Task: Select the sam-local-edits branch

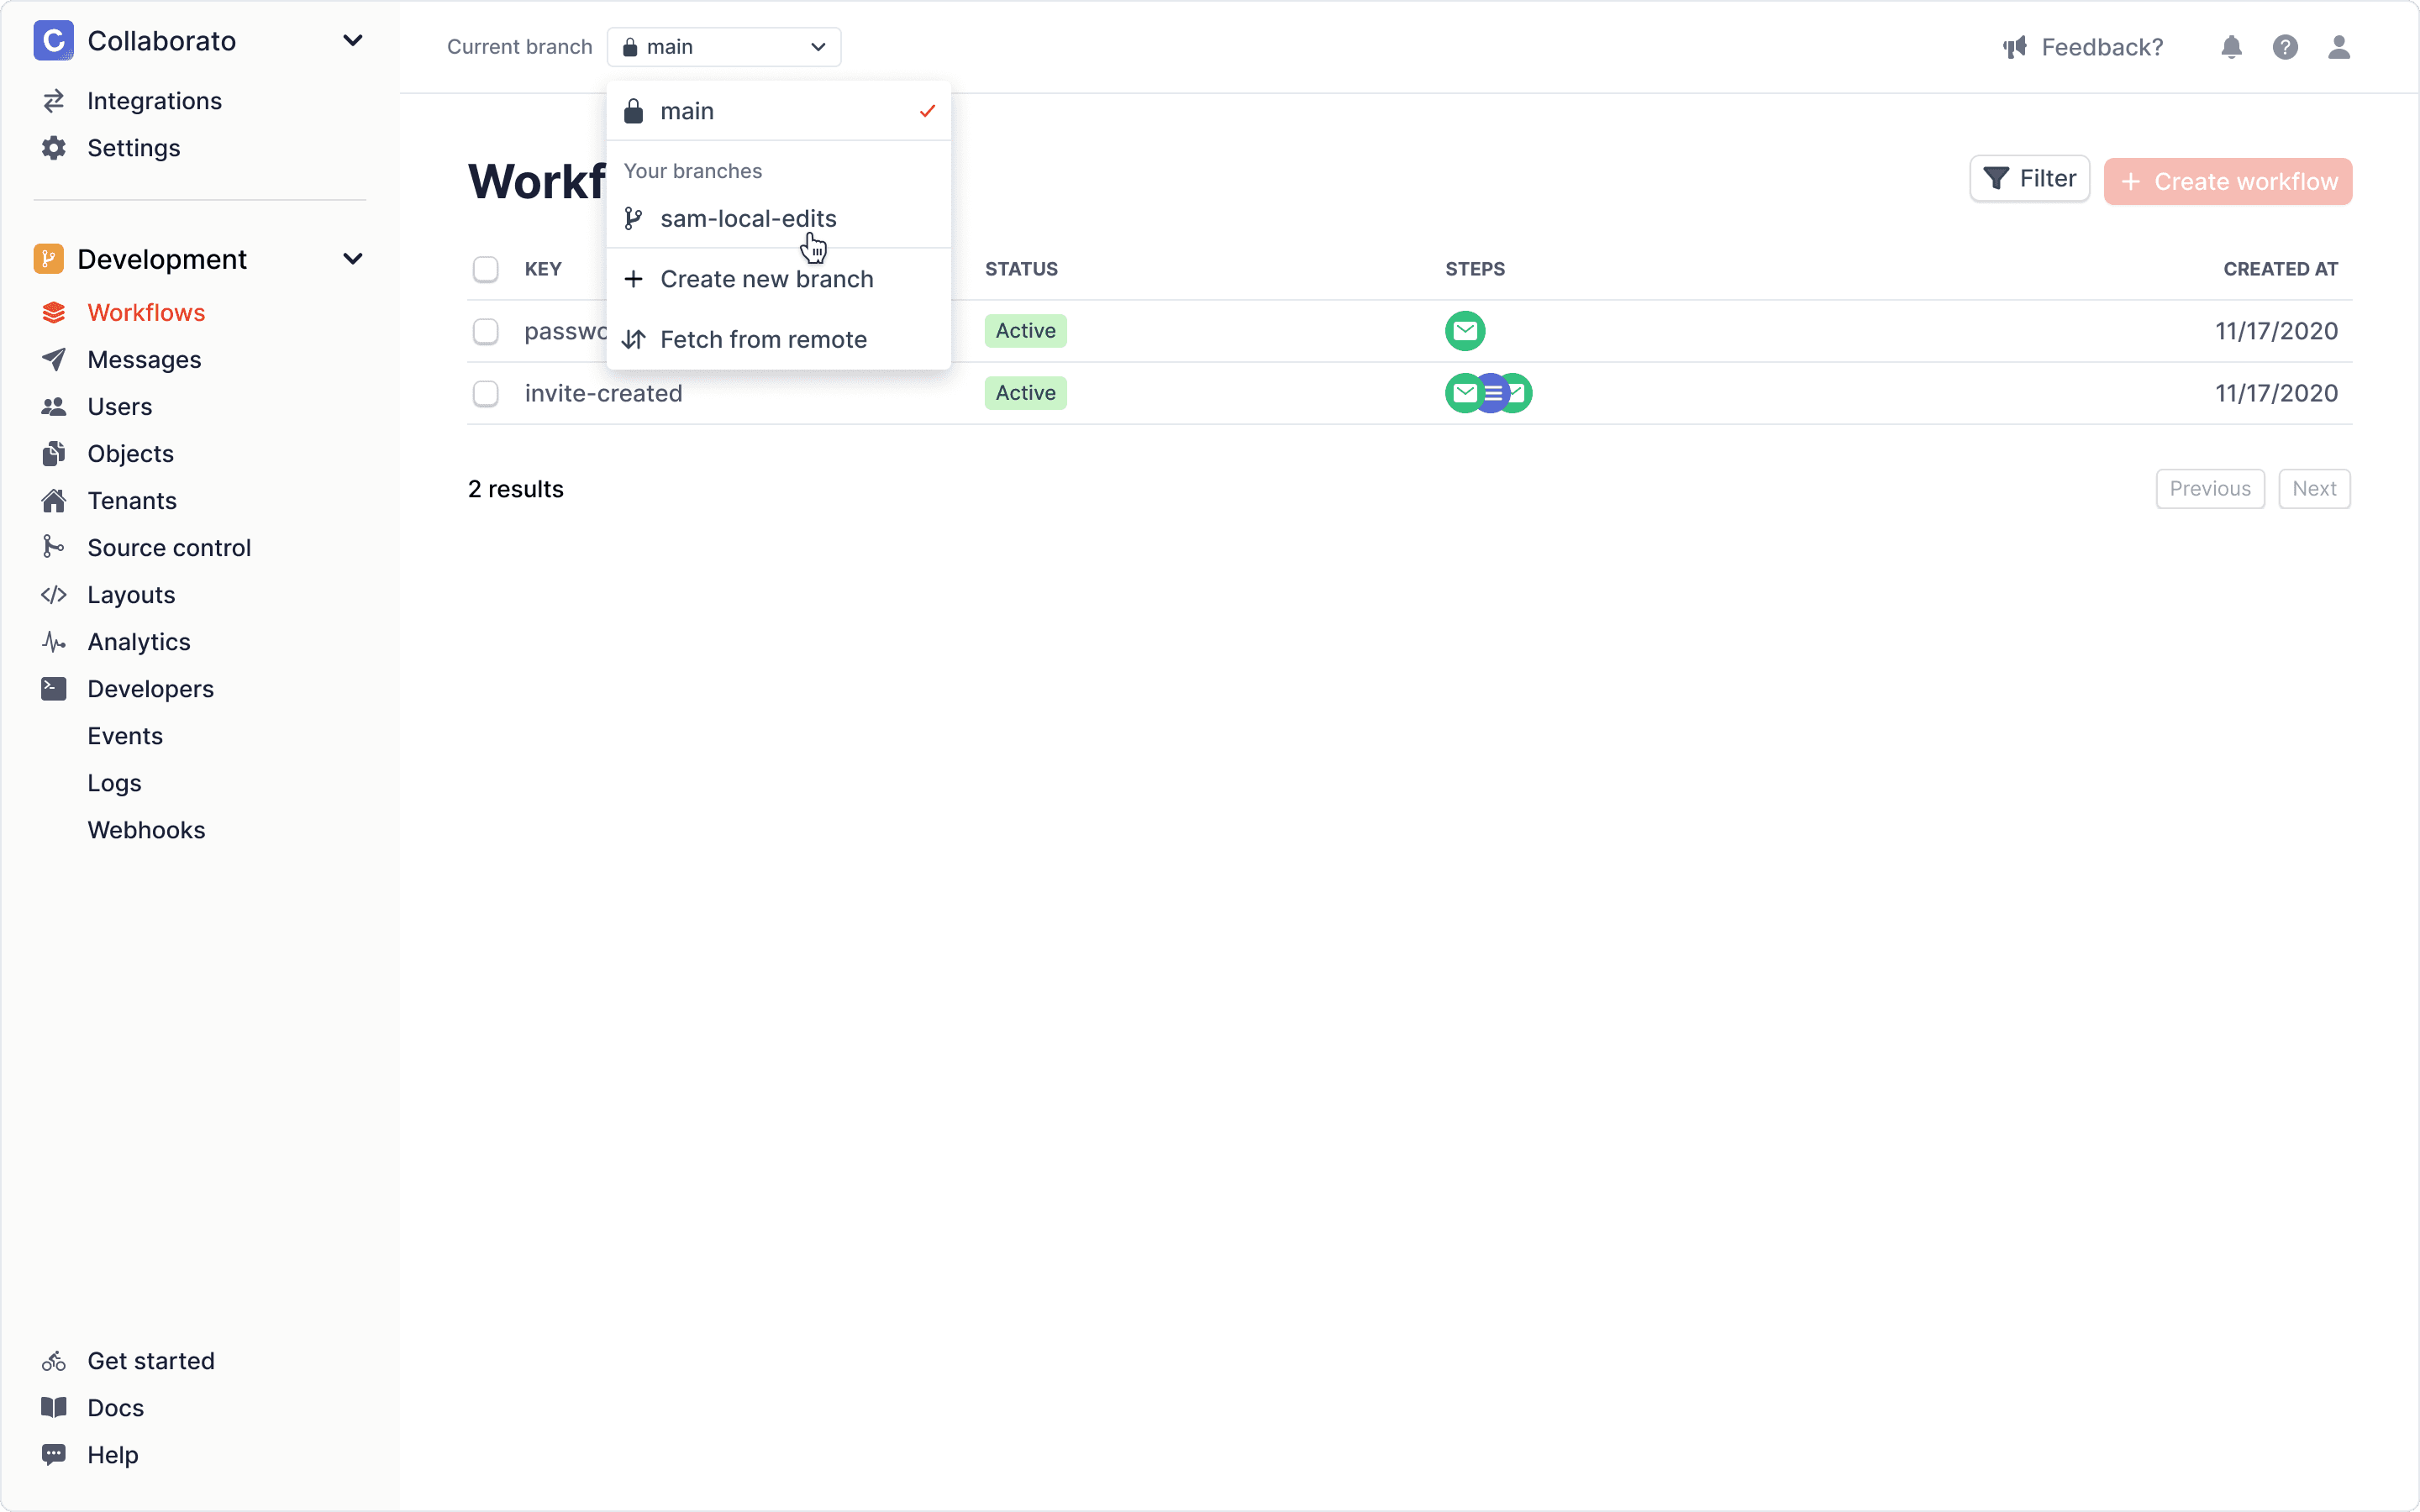Action: pyautogui.click(x=748, y=216)
